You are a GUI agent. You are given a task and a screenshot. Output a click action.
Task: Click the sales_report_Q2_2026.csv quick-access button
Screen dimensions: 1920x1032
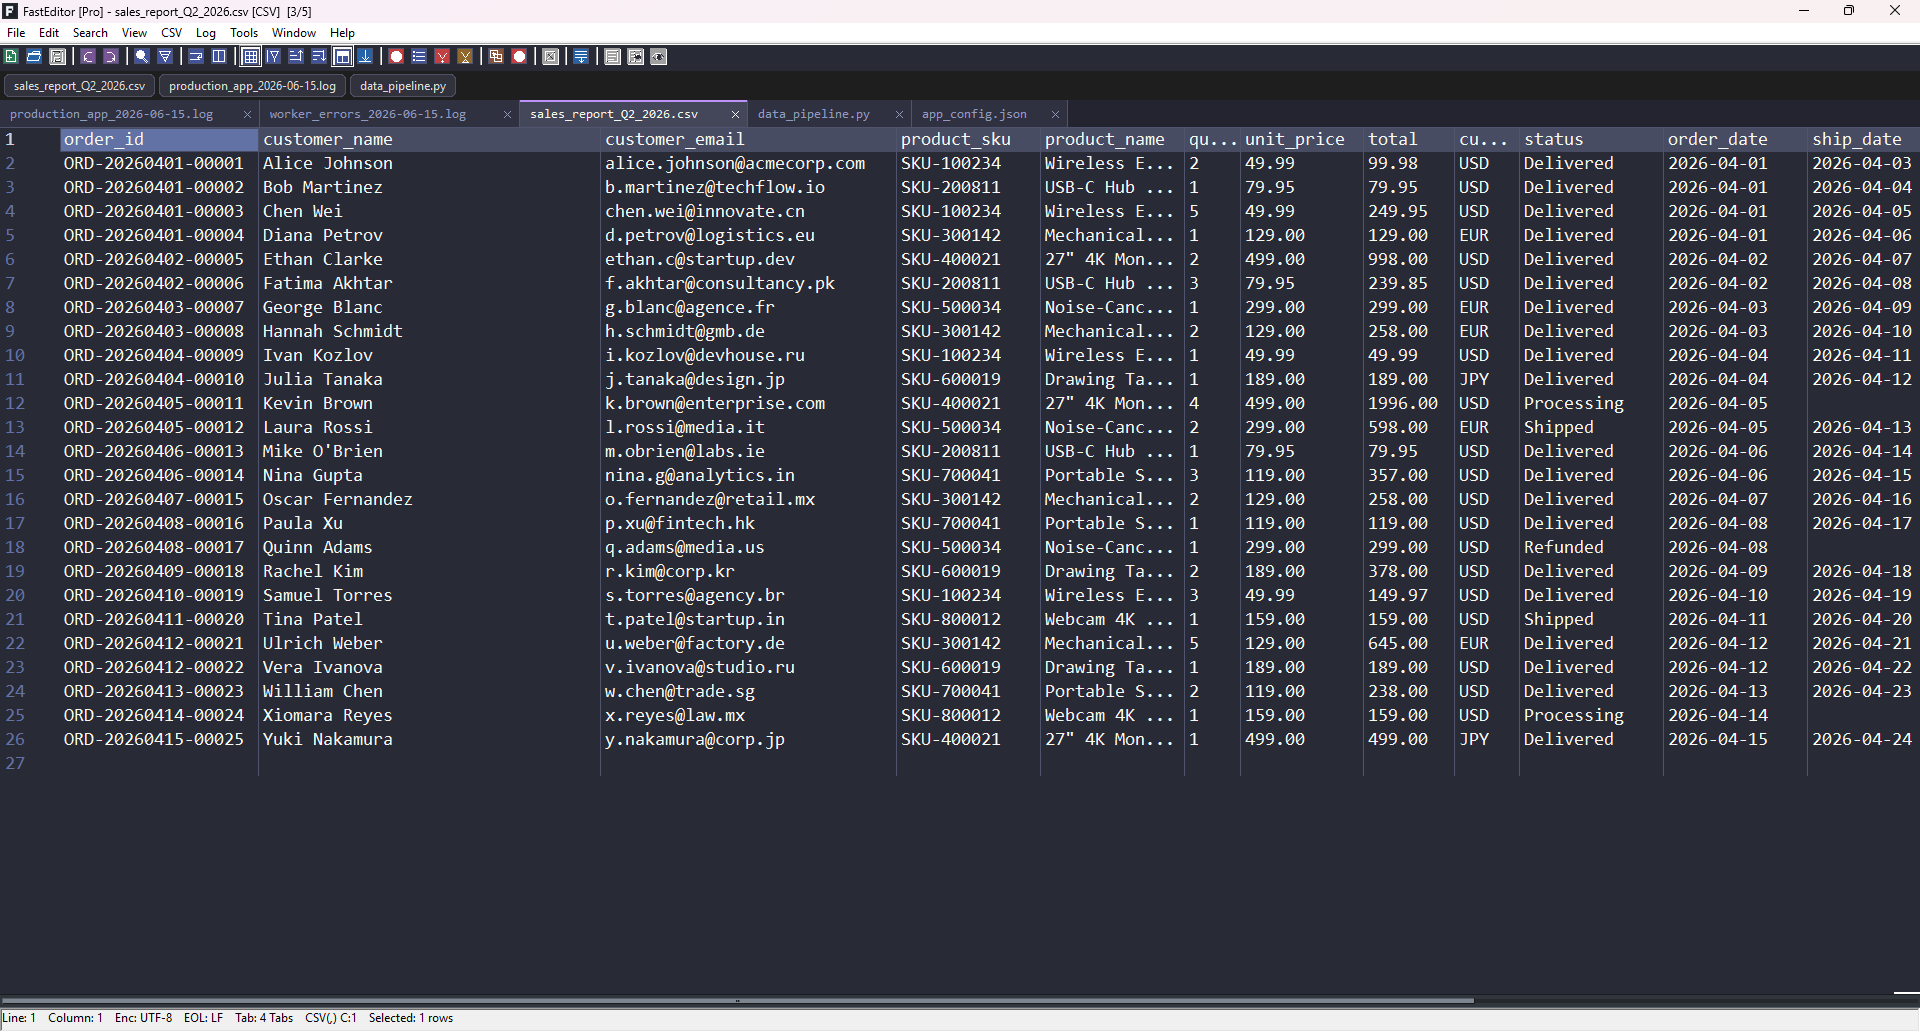80,86
